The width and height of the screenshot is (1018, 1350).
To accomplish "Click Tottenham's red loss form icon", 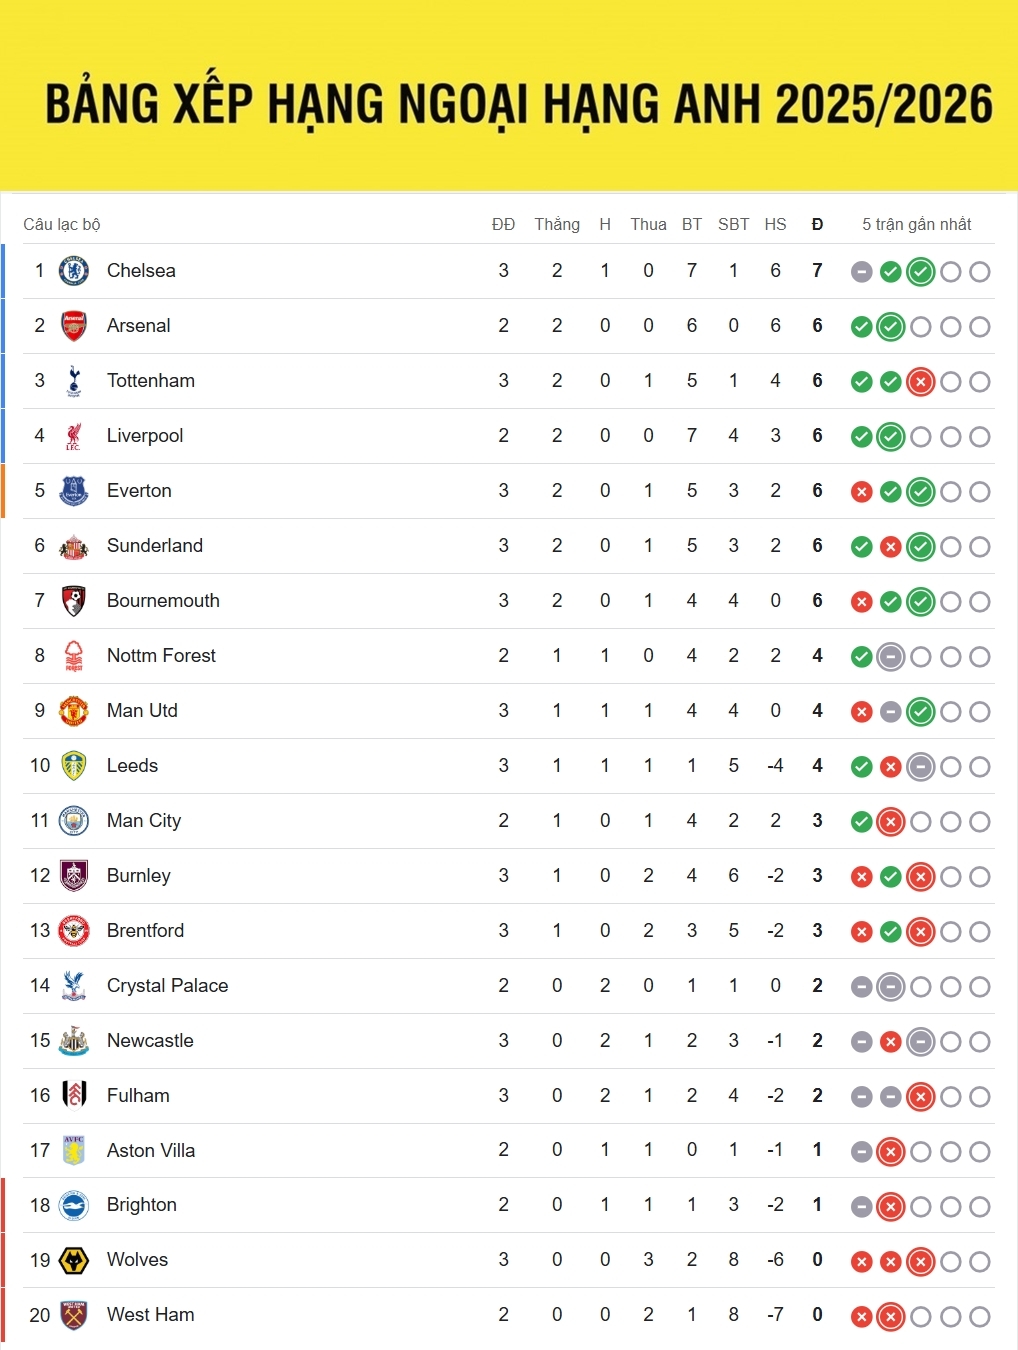I will point(921,382).
